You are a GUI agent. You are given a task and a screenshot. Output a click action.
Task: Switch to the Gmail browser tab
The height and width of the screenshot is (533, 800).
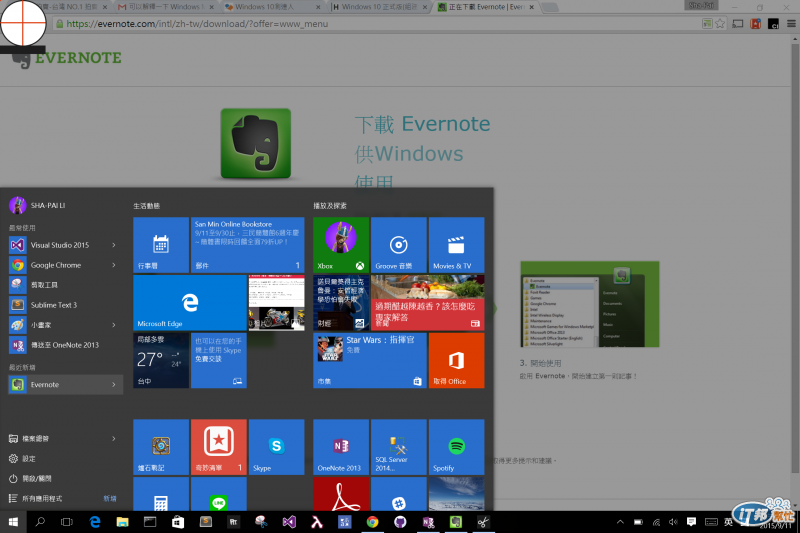[x=163, y=7]
